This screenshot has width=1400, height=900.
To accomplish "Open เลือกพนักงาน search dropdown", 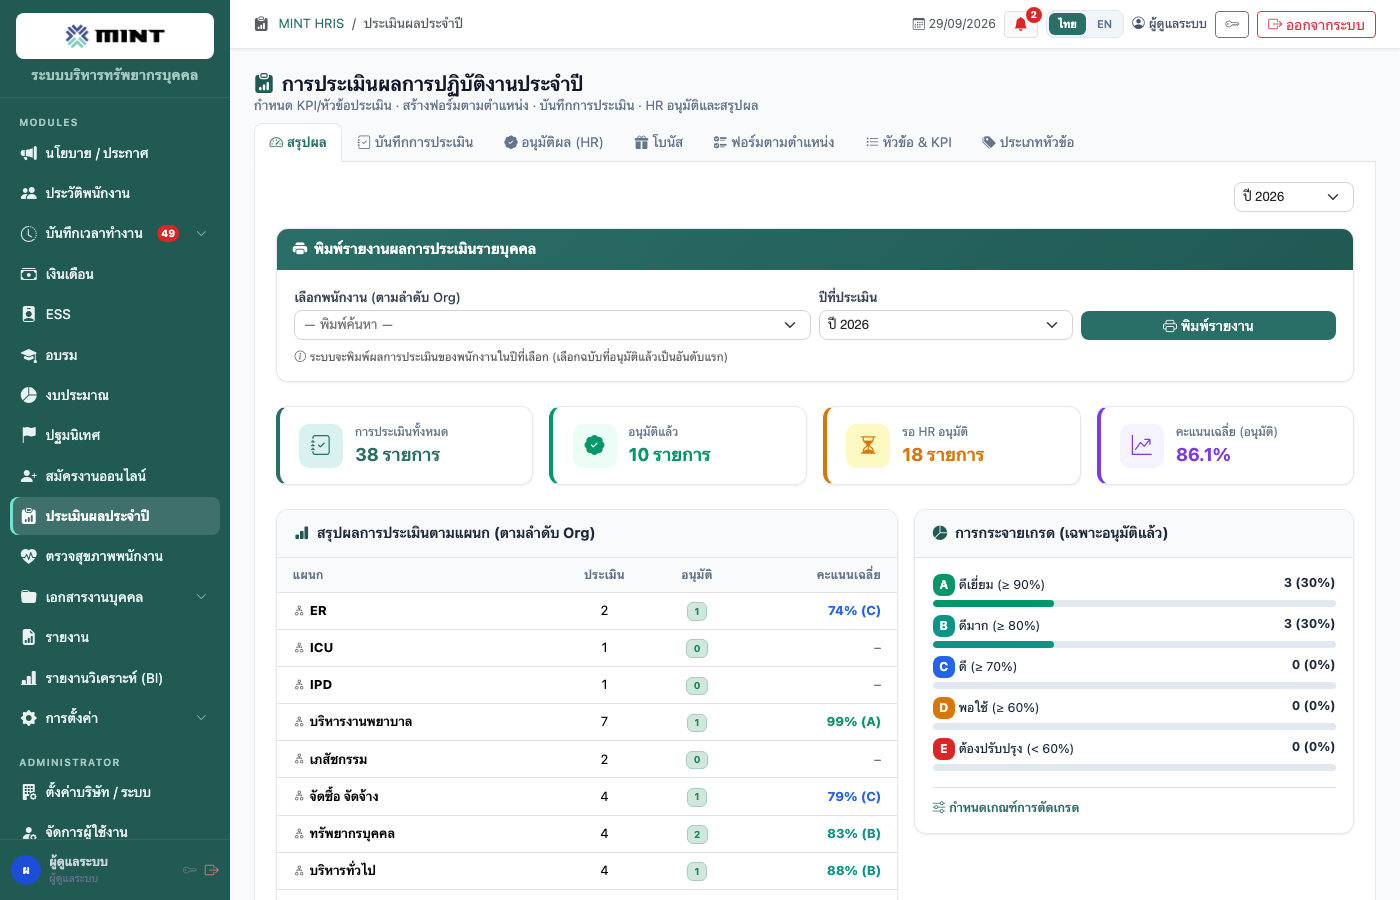I will (552, 325).
